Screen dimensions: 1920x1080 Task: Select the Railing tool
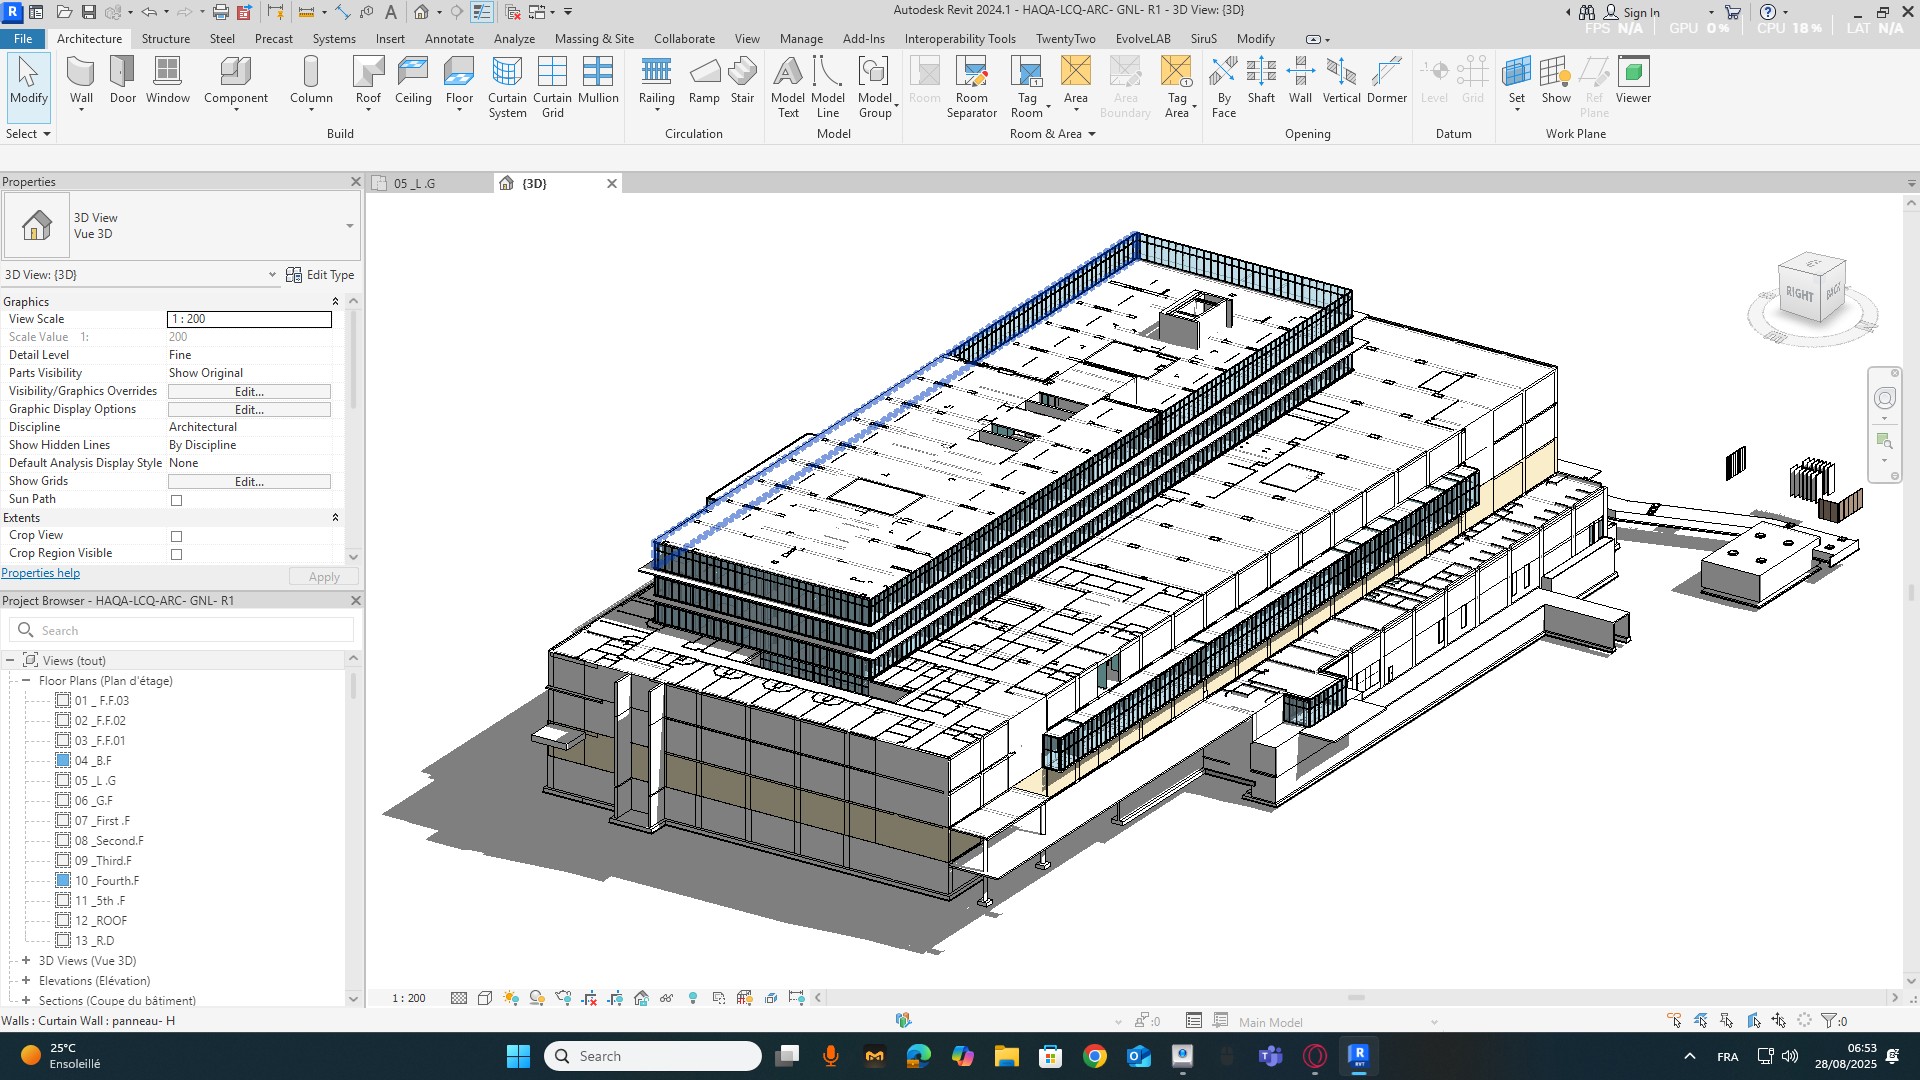(656, 80)
